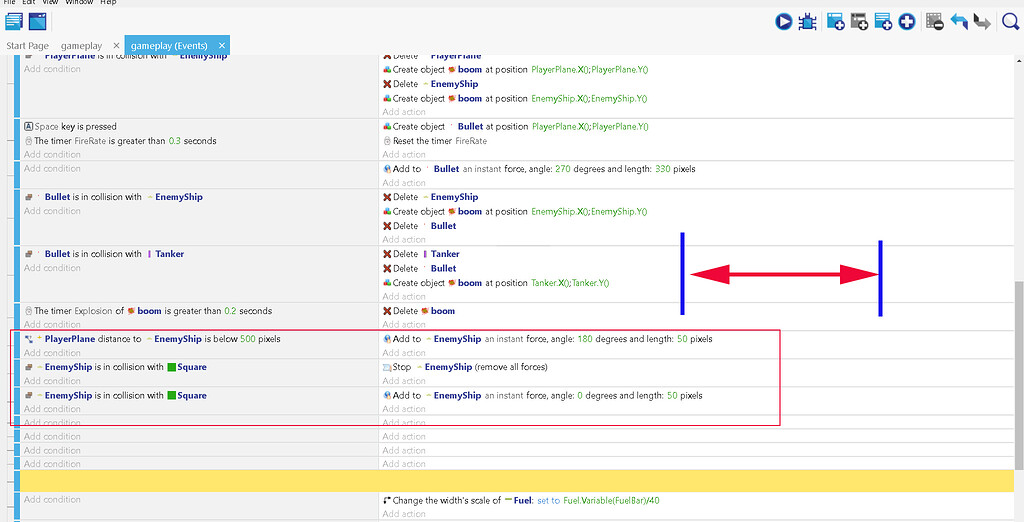Switch to the gameplay scene tab
Image resolution: width=1024 pixels, height=522 pixels.
(81, 46)
